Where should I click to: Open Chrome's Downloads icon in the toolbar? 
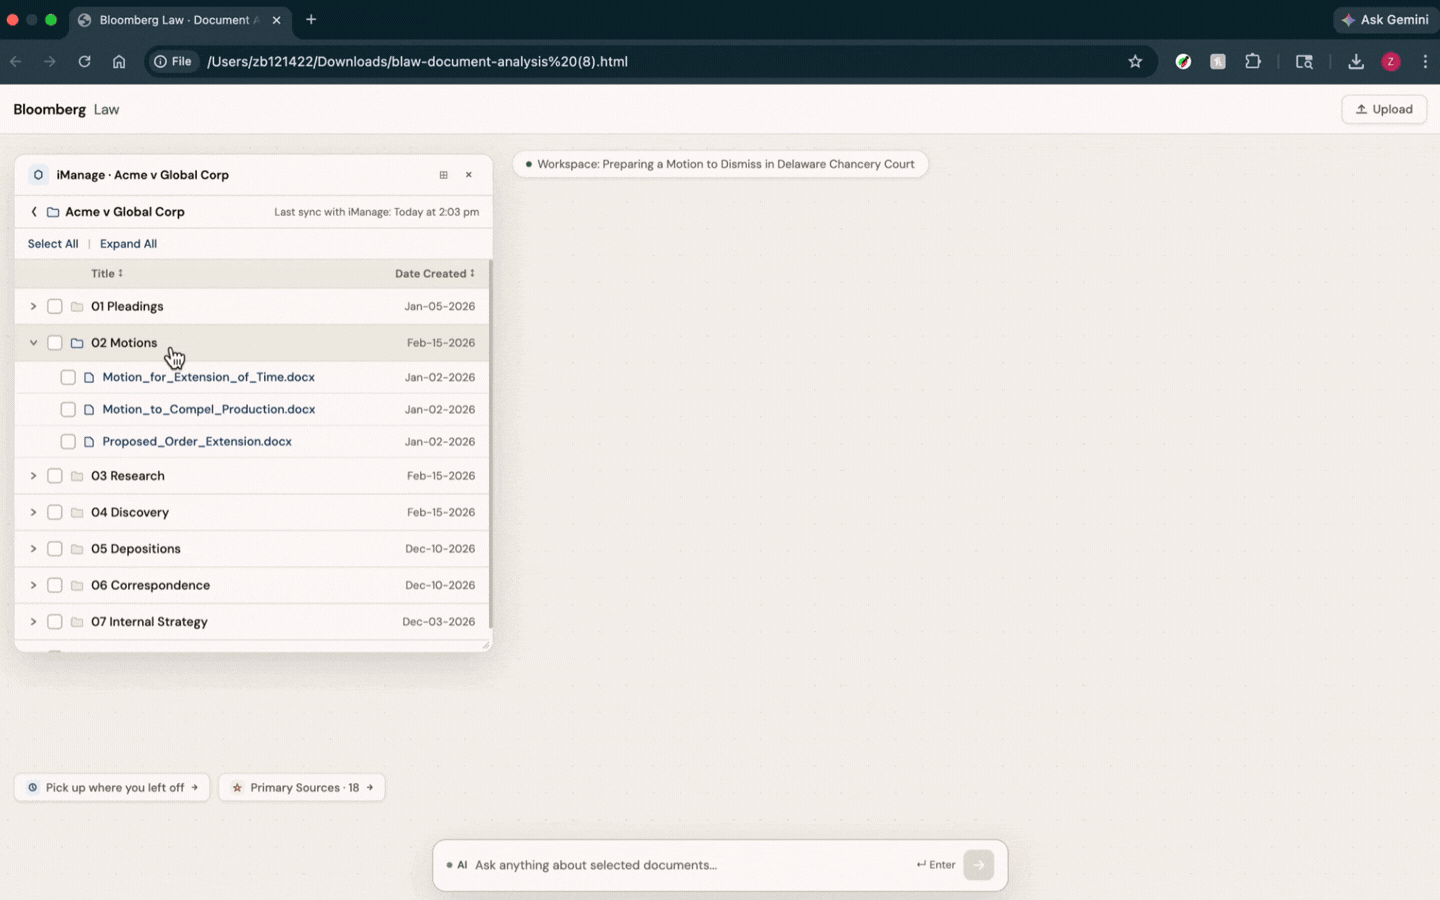click(x=1355, y=61)
